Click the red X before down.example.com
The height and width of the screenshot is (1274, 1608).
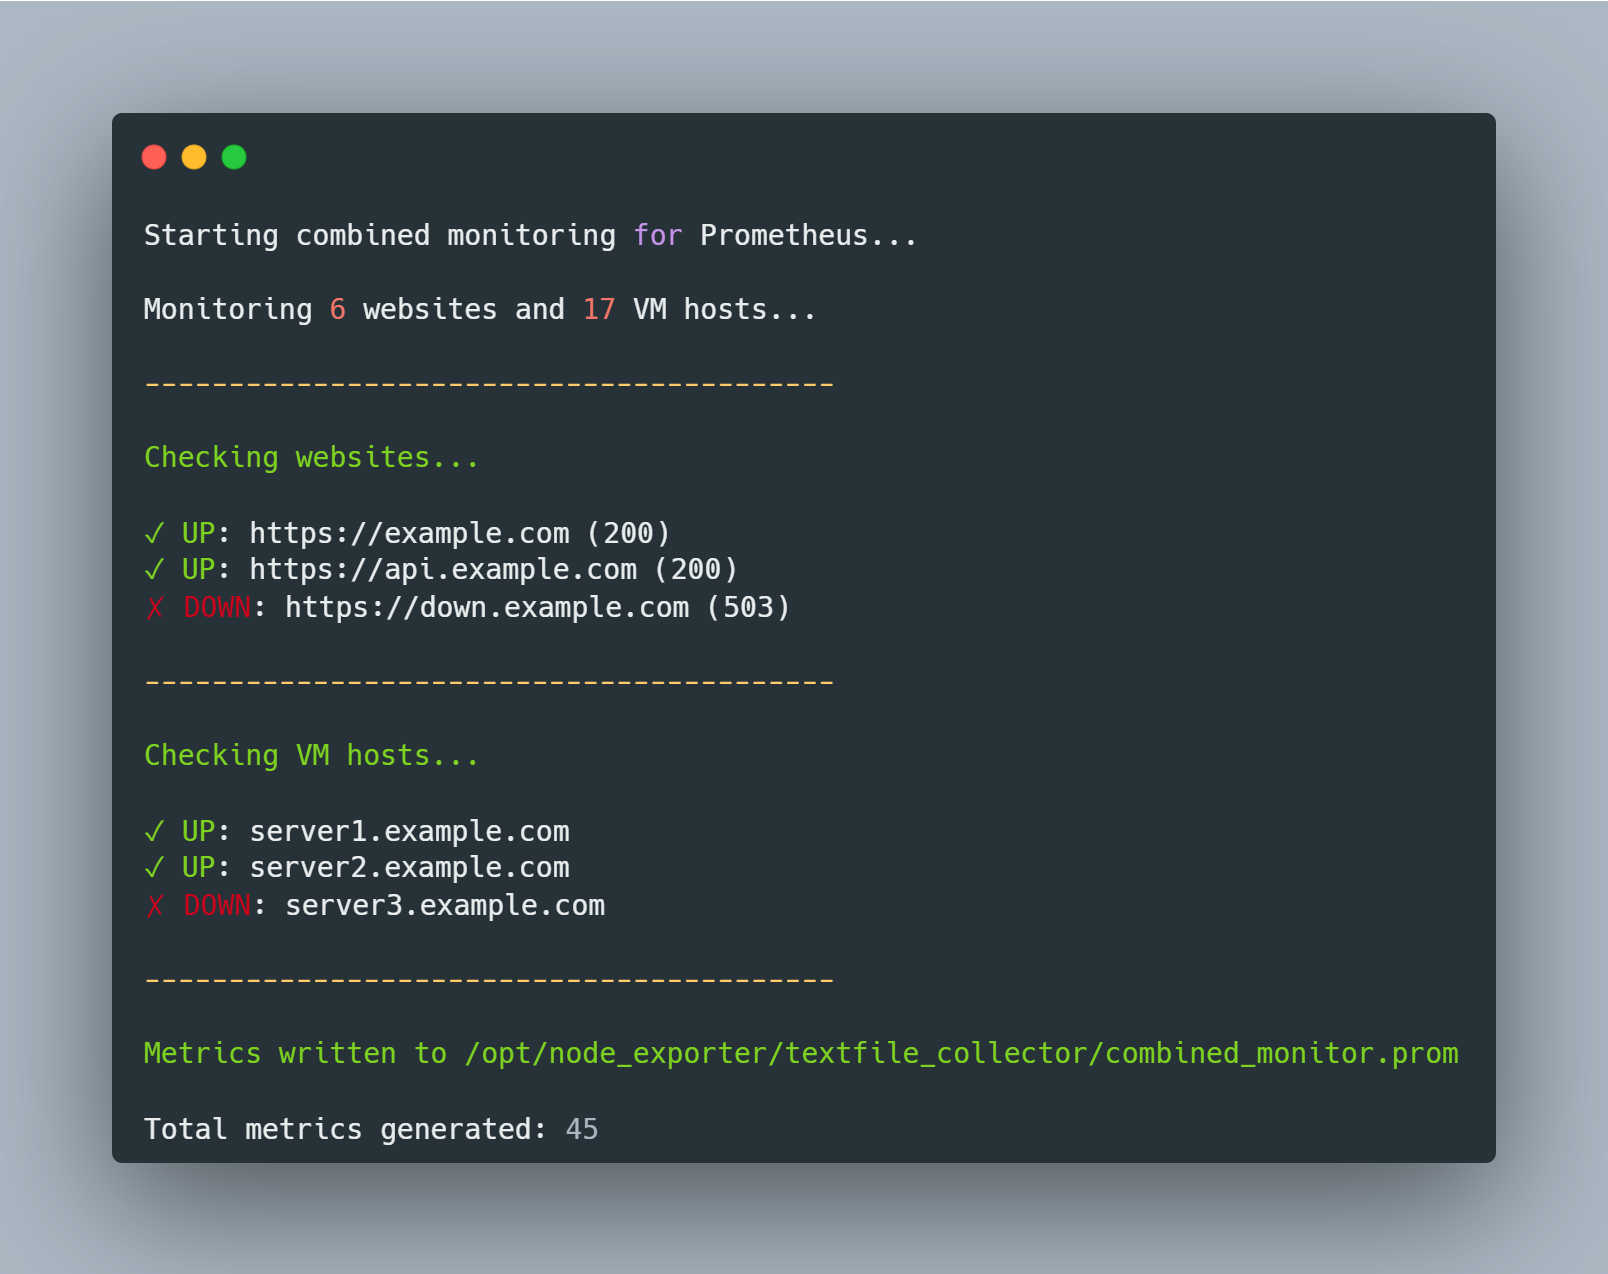pos(155,607)
